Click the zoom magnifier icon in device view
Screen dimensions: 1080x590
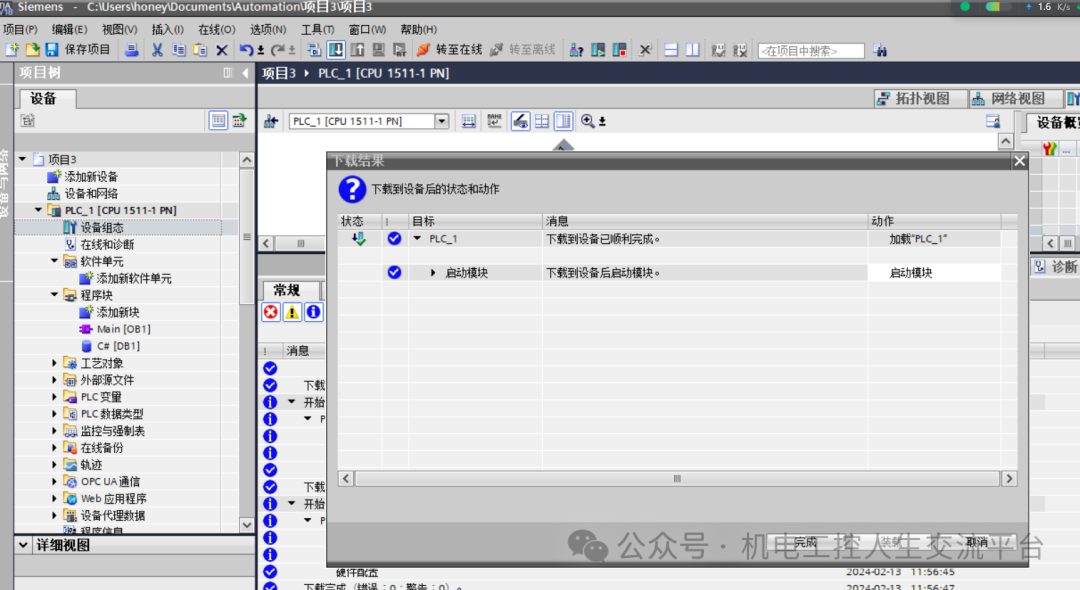(588, 121)
